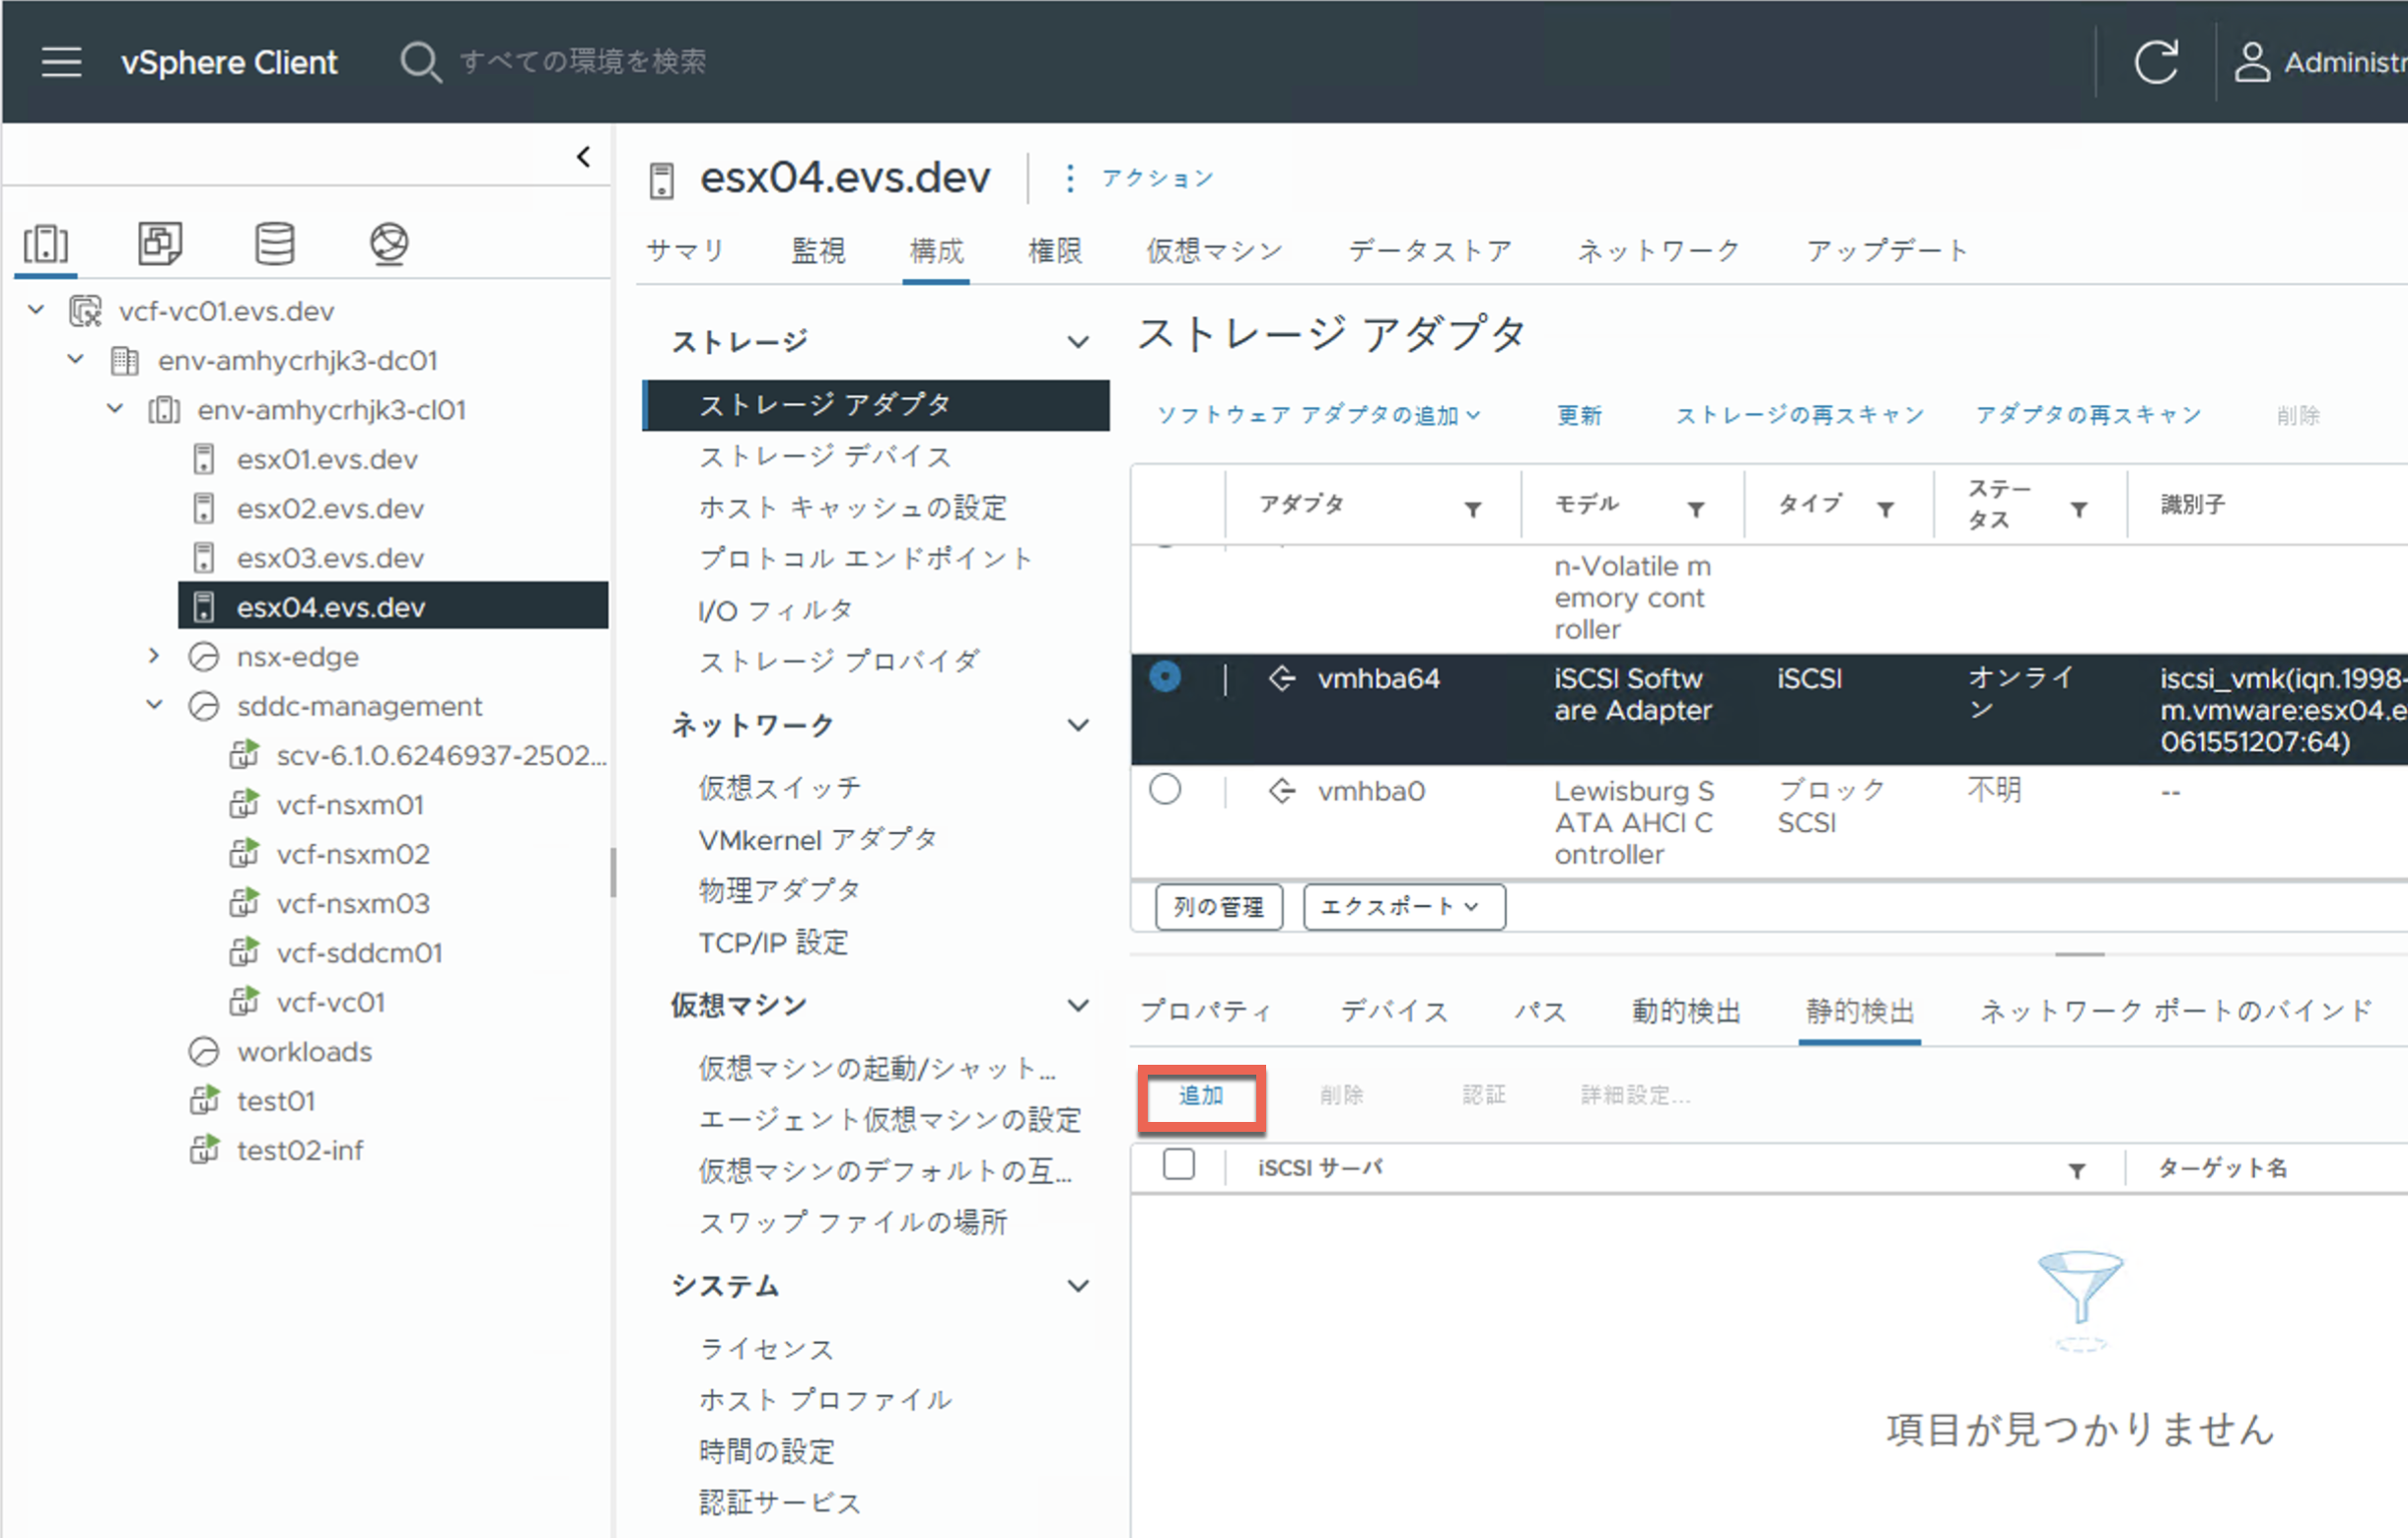
Task: Select the vmhba64 adapter radio button
Action: click(x=1165, y=678)
